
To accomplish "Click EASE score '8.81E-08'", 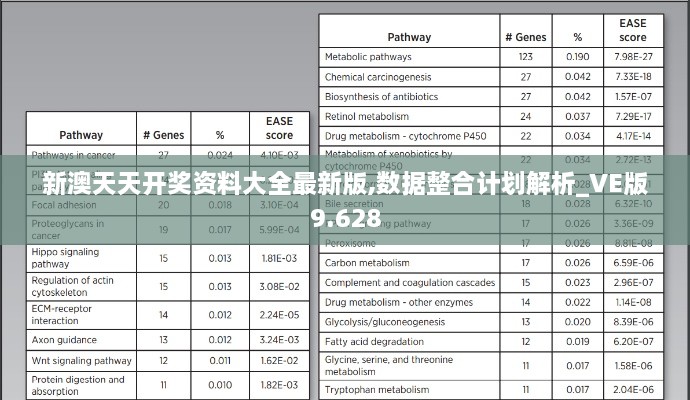I will tap(633, 243).
